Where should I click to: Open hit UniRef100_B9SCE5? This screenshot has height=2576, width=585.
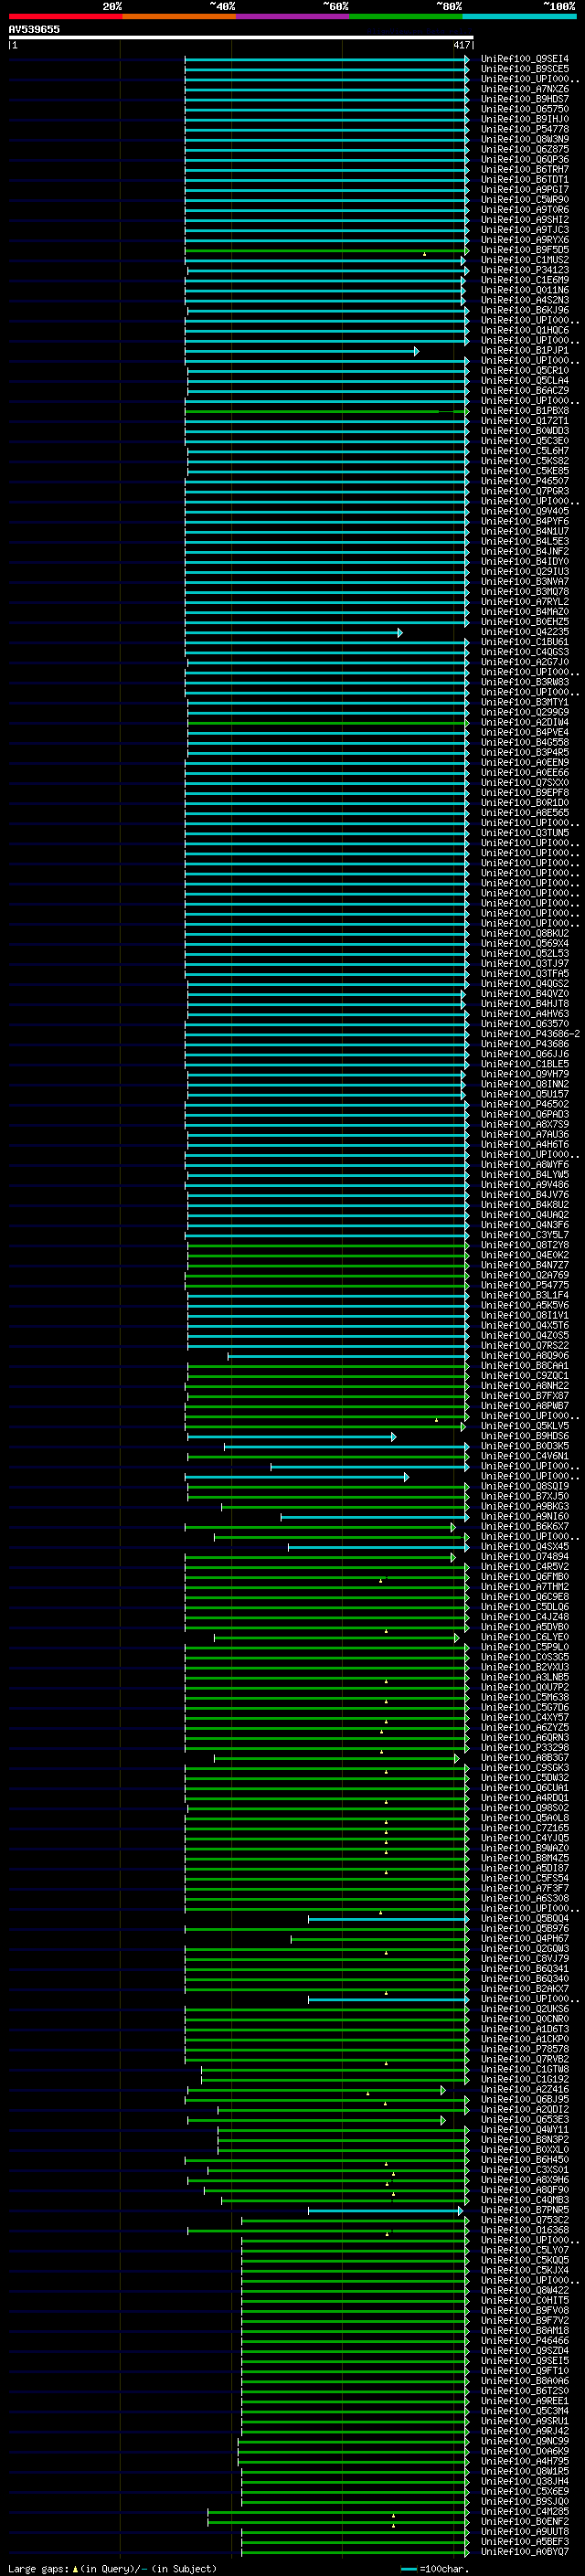[524, 69]
